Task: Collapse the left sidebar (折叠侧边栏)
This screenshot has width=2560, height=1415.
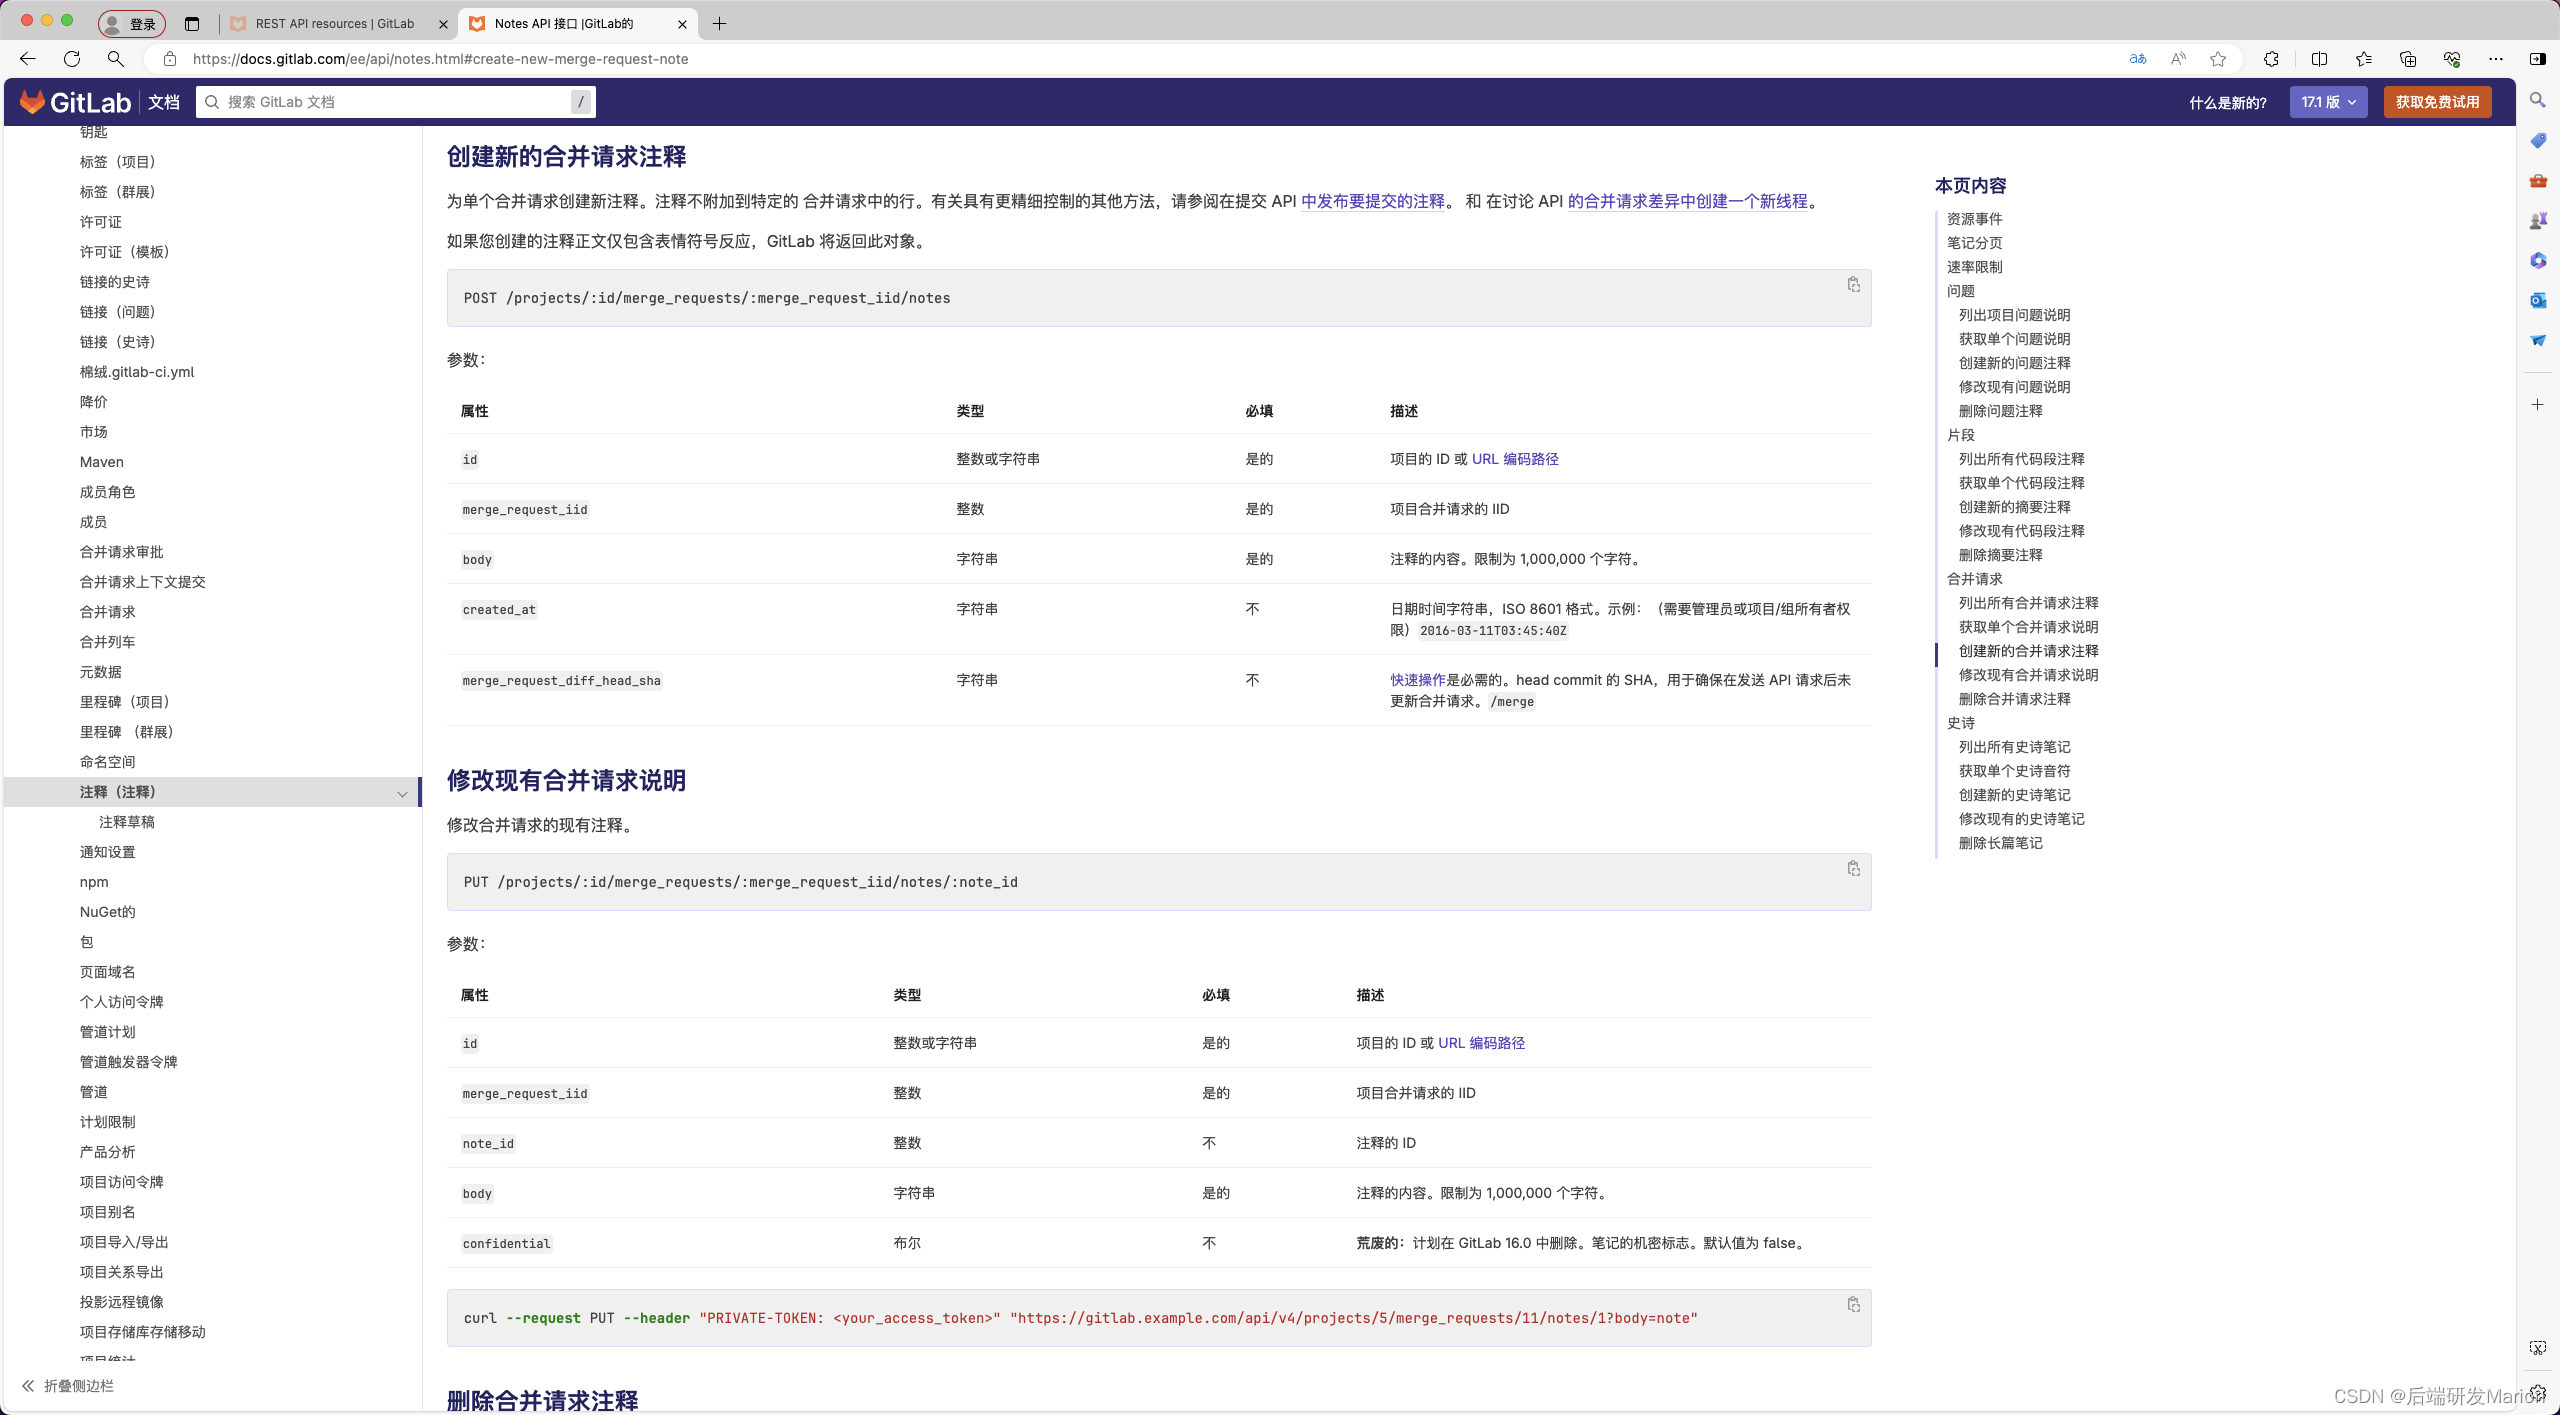Action: 68,1385
